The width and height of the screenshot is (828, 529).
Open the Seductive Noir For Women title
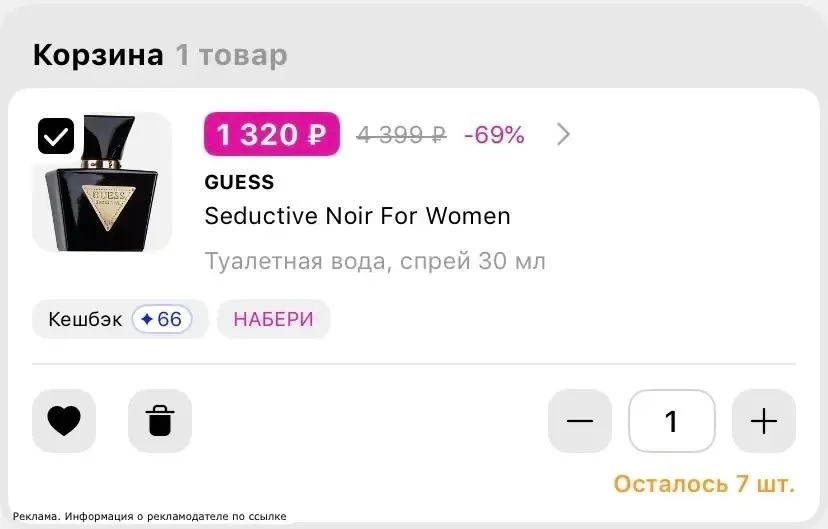[x=357, y=216]
